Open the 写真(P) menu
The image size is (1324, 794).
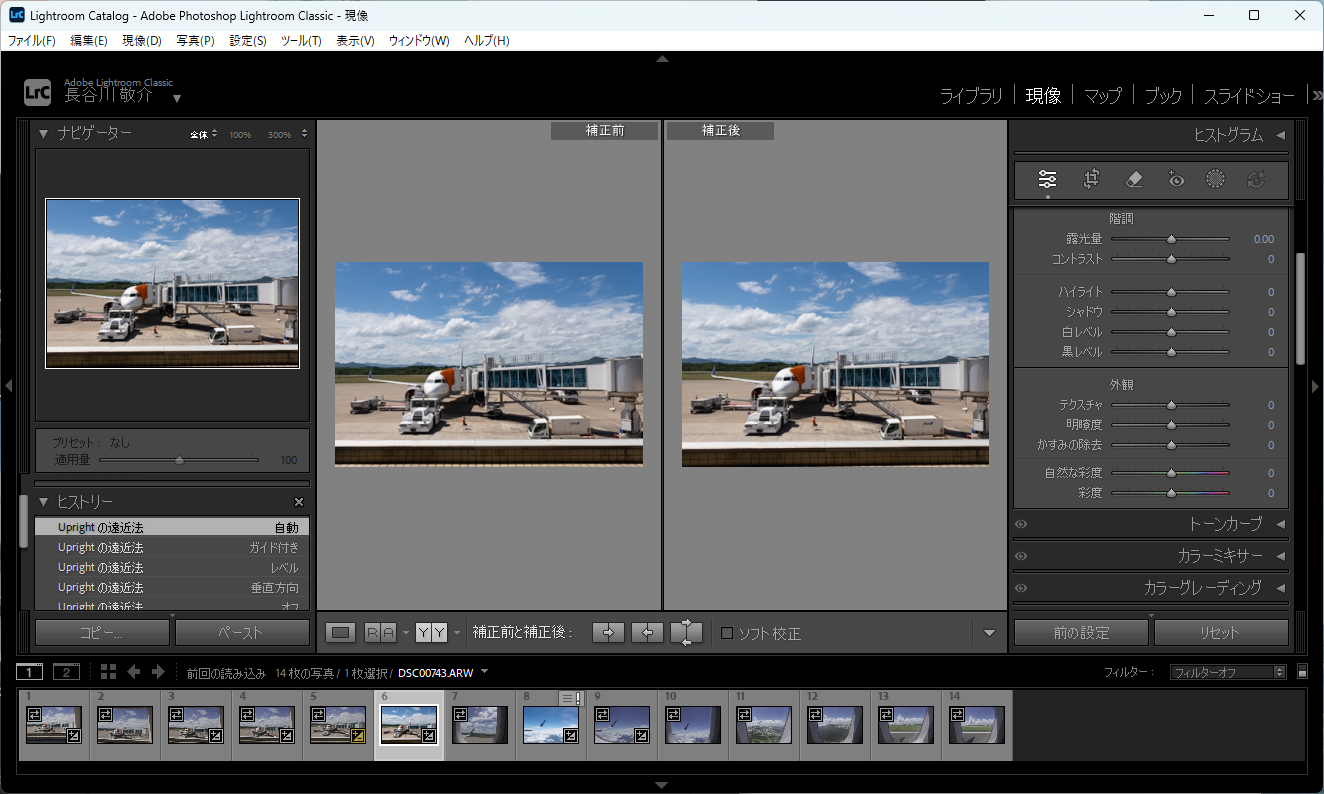tap(195, 41)
